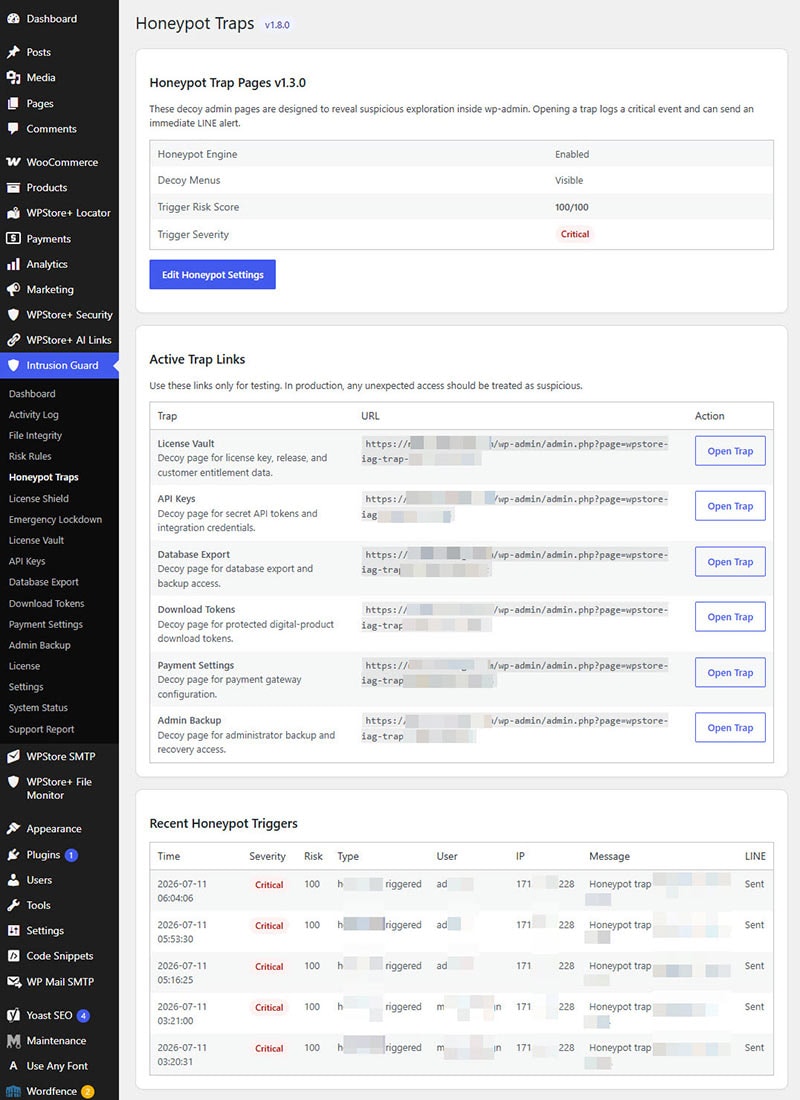
Task: Click the Posts pushpin icon
Action: click(x=13, y=52)
